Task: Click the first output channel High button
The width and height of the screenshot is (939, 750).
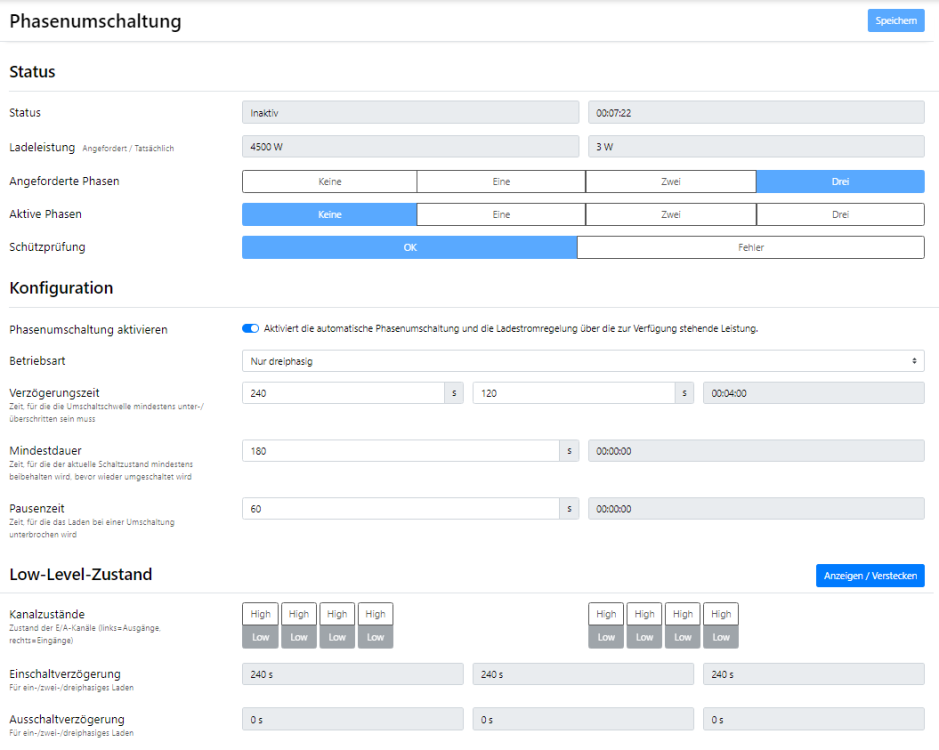Action: (x=260, y=614)
